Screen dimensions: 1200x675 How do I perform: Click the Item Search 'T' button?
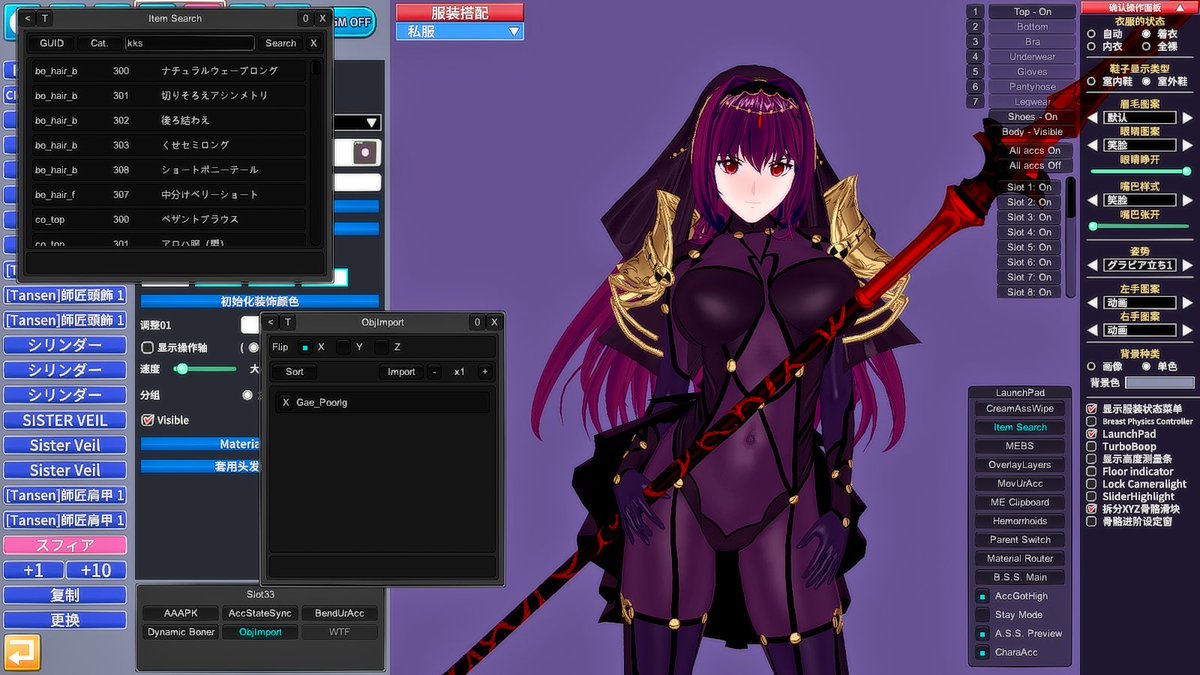(x=46, y=18)
